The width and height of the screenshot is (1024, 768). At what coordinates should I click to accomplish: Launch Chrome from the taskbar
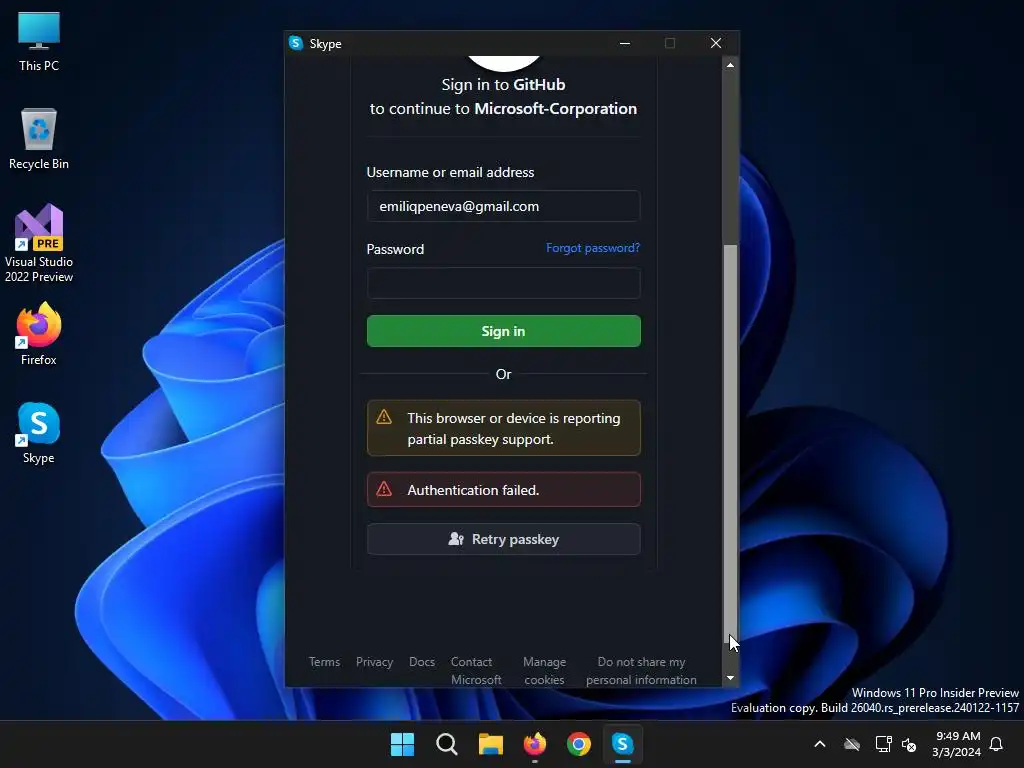579,744
